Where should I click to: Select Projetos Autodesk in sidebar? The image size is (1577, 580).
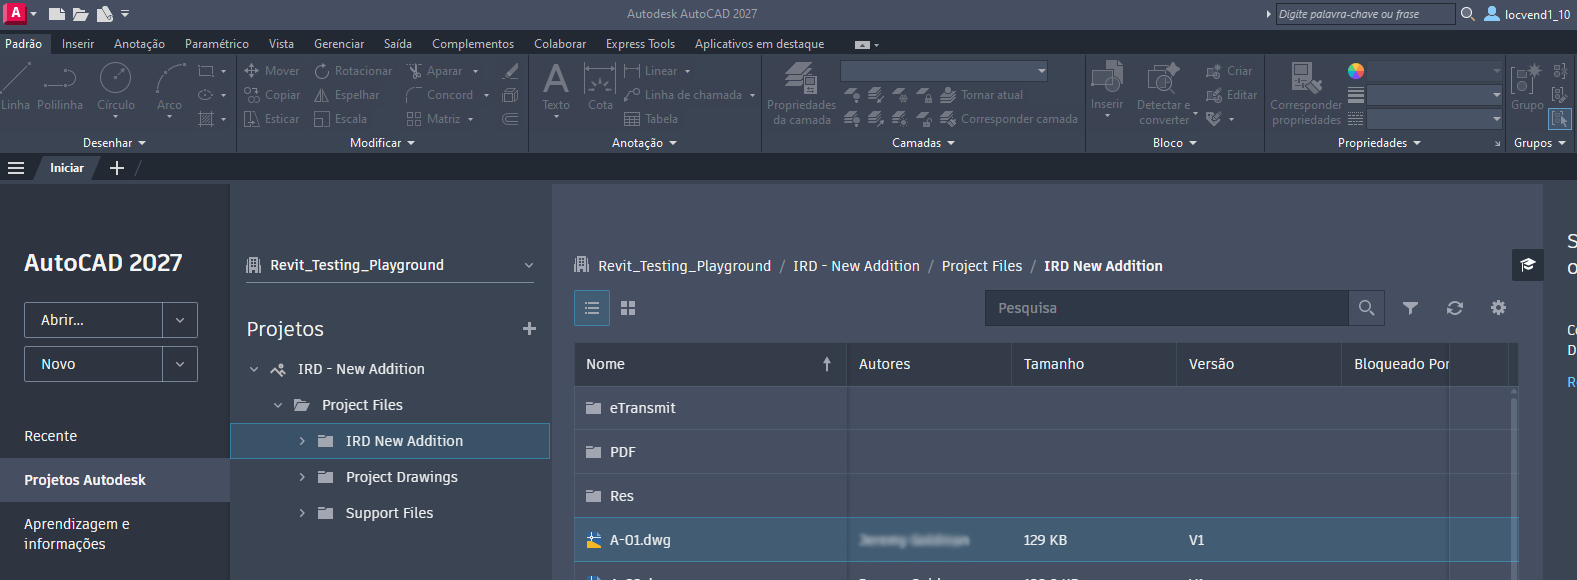pyautogui.click(x=115, y=480)
